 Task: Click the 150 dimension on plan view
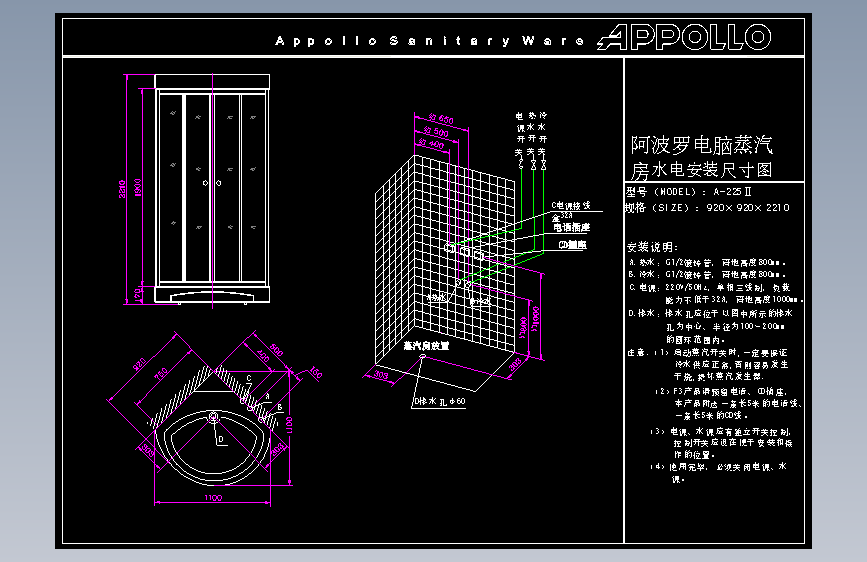(315, 372)
